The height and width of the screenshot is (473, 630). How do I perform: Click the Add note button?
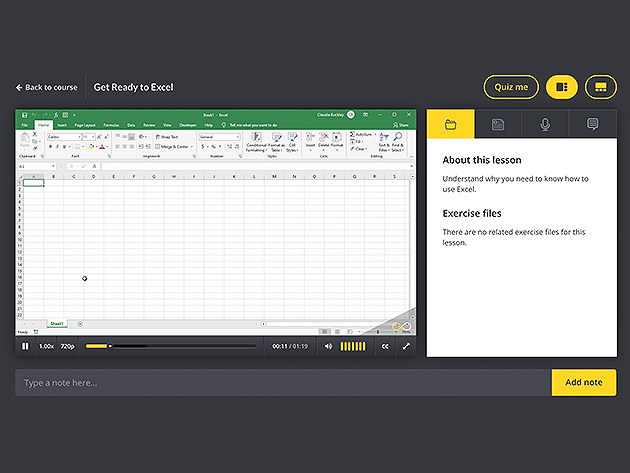tap(584, 382)
